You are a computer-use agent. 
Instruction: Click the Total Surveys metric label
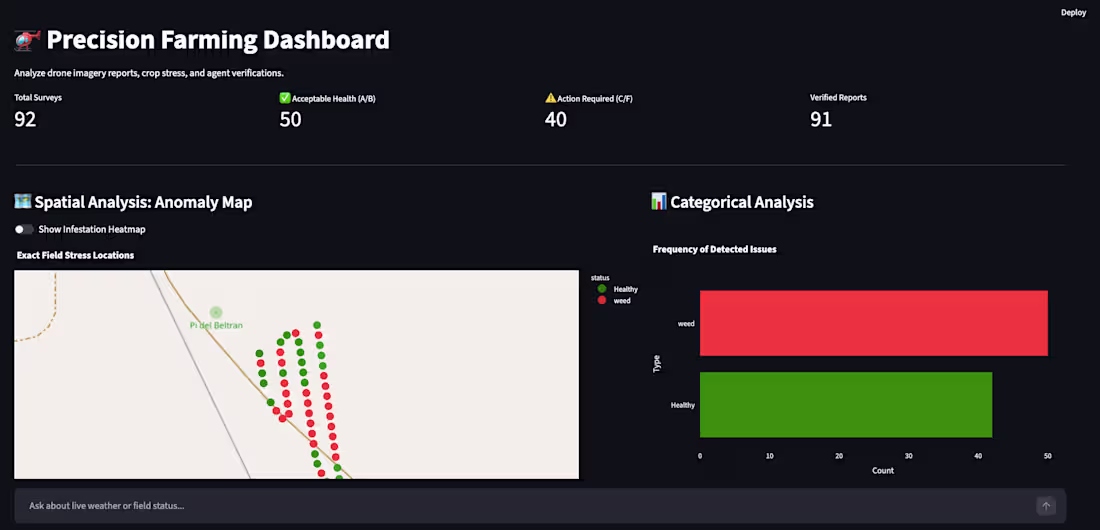click(39, 98)
